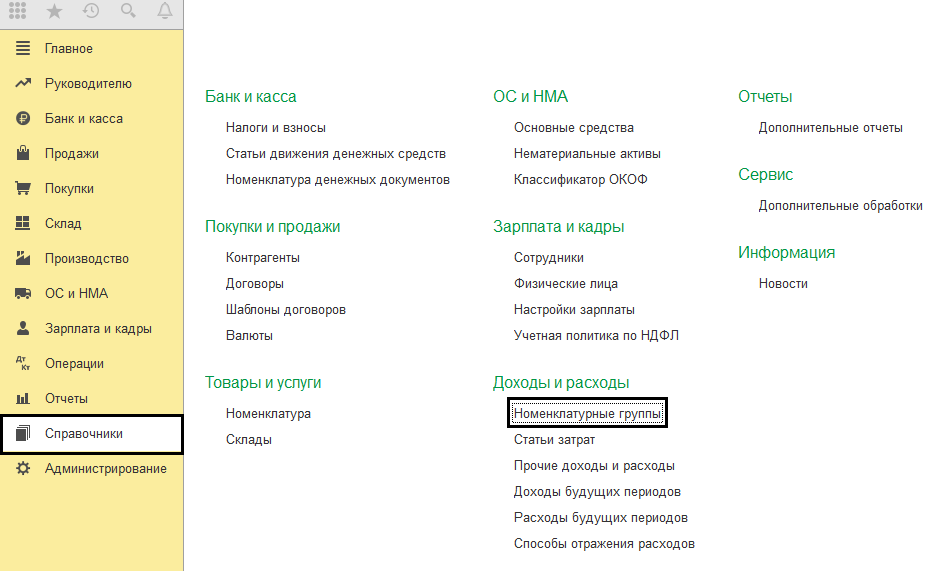Click the Производство factory icon

point(23,259)
